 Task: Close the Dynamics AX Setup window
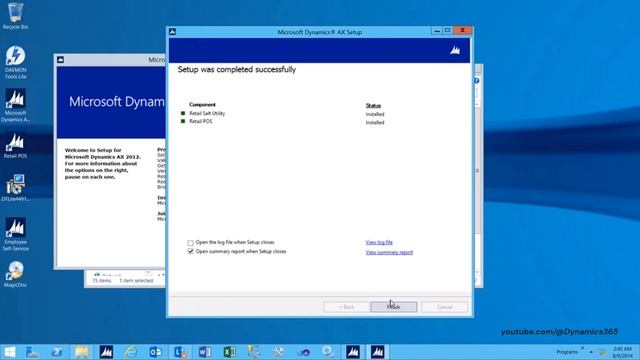coord(462,31)
